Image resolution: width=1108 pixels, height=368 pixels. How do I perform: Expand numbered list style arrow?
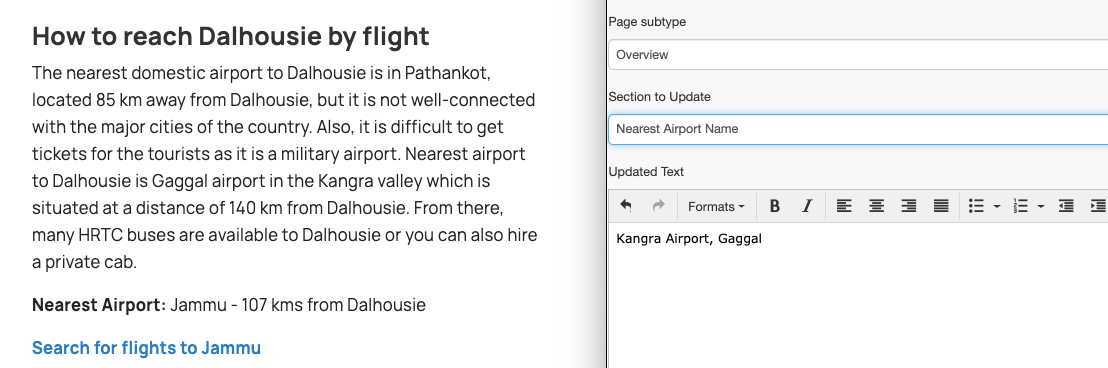1041,207
